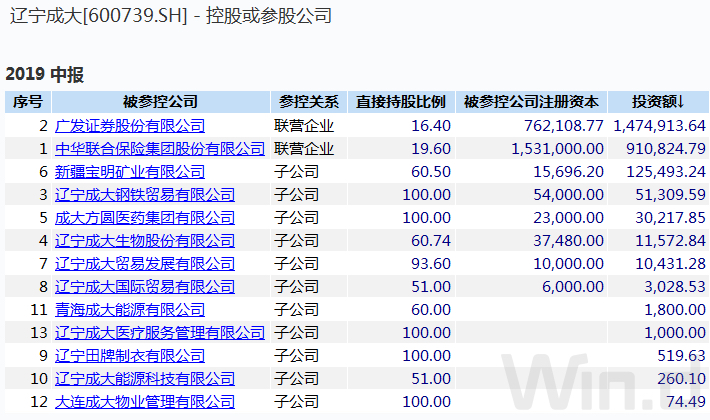
Task: Select investment value 910,824.79
Action: click(x=666, y=149)
